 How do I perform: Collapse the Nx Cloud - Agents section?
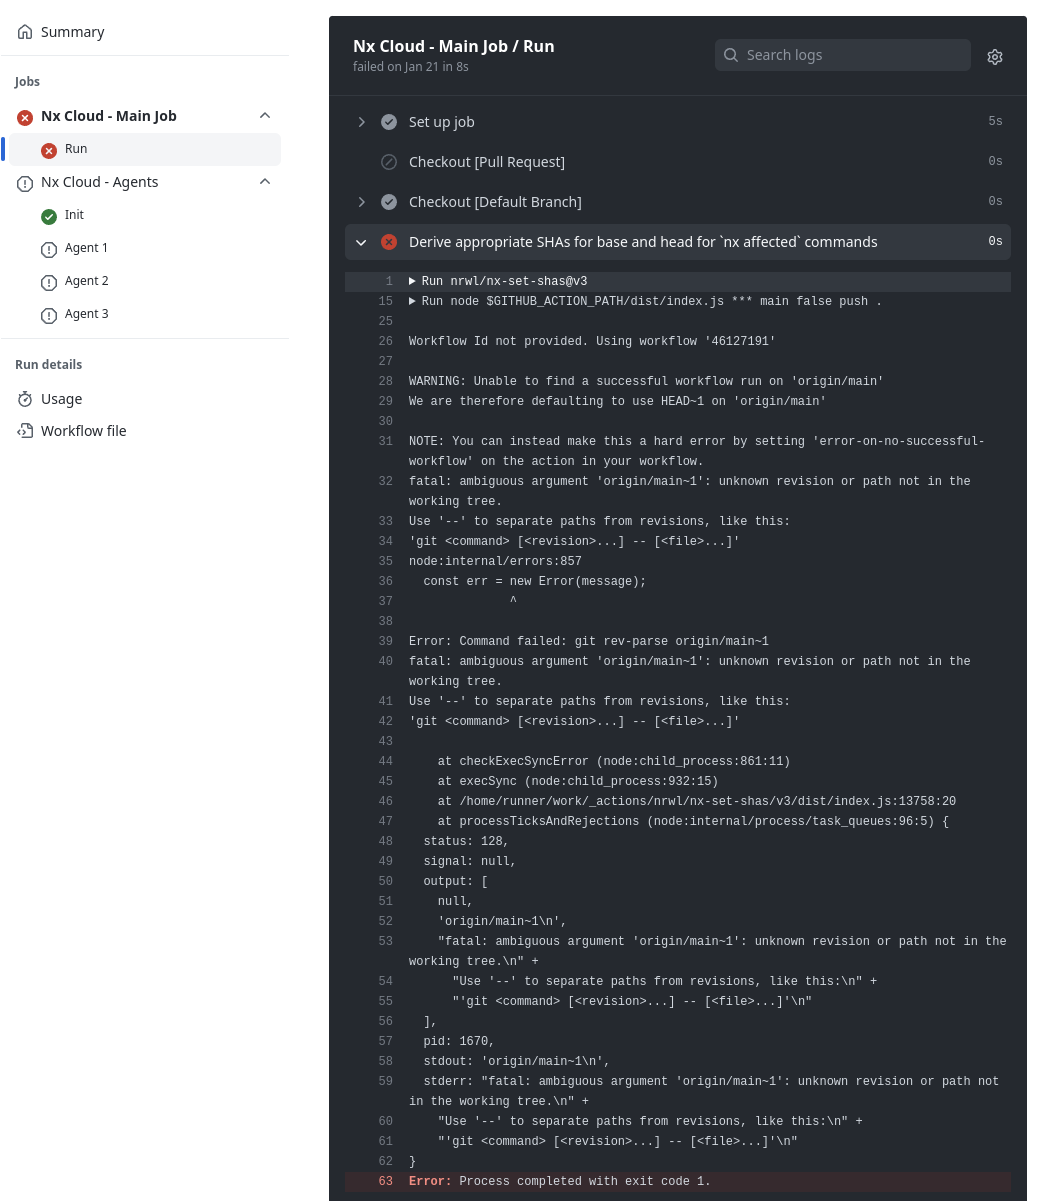click(x=265, y=182)
